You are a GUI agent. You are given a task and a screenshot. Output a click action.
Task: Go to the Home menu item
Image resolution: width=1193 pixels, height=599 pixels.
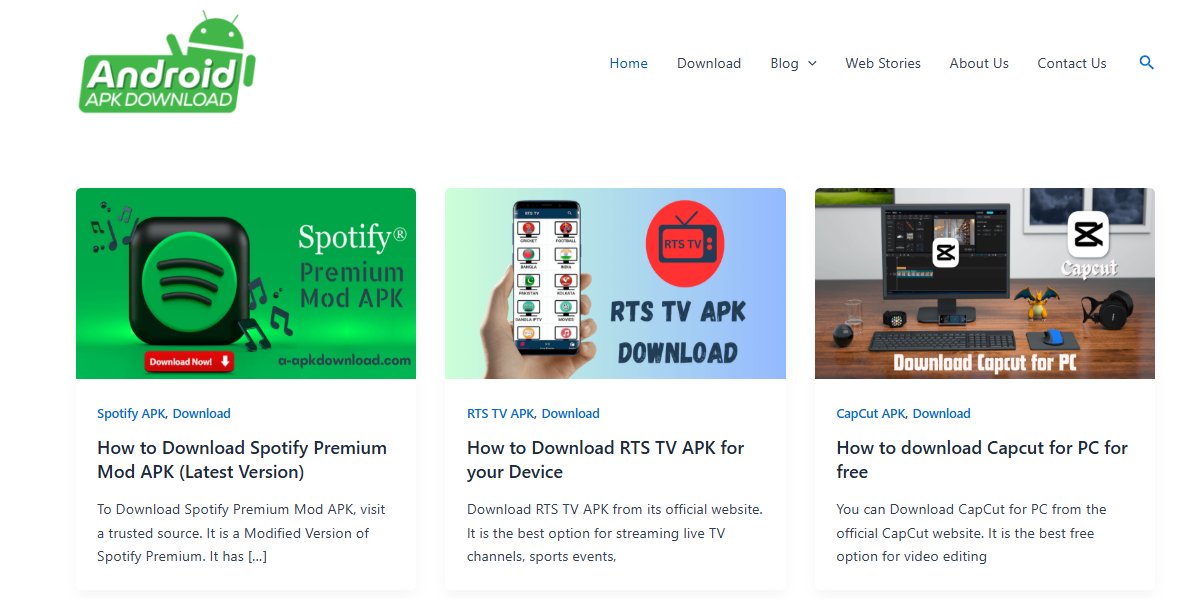coord(628,63)
